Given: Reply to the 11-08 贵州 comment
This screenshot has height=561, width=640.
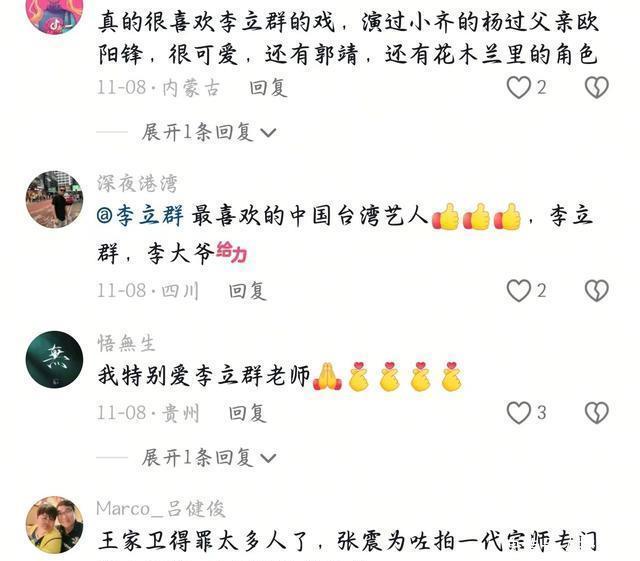Looking at the screenshot, I should [x=247, y=413].
